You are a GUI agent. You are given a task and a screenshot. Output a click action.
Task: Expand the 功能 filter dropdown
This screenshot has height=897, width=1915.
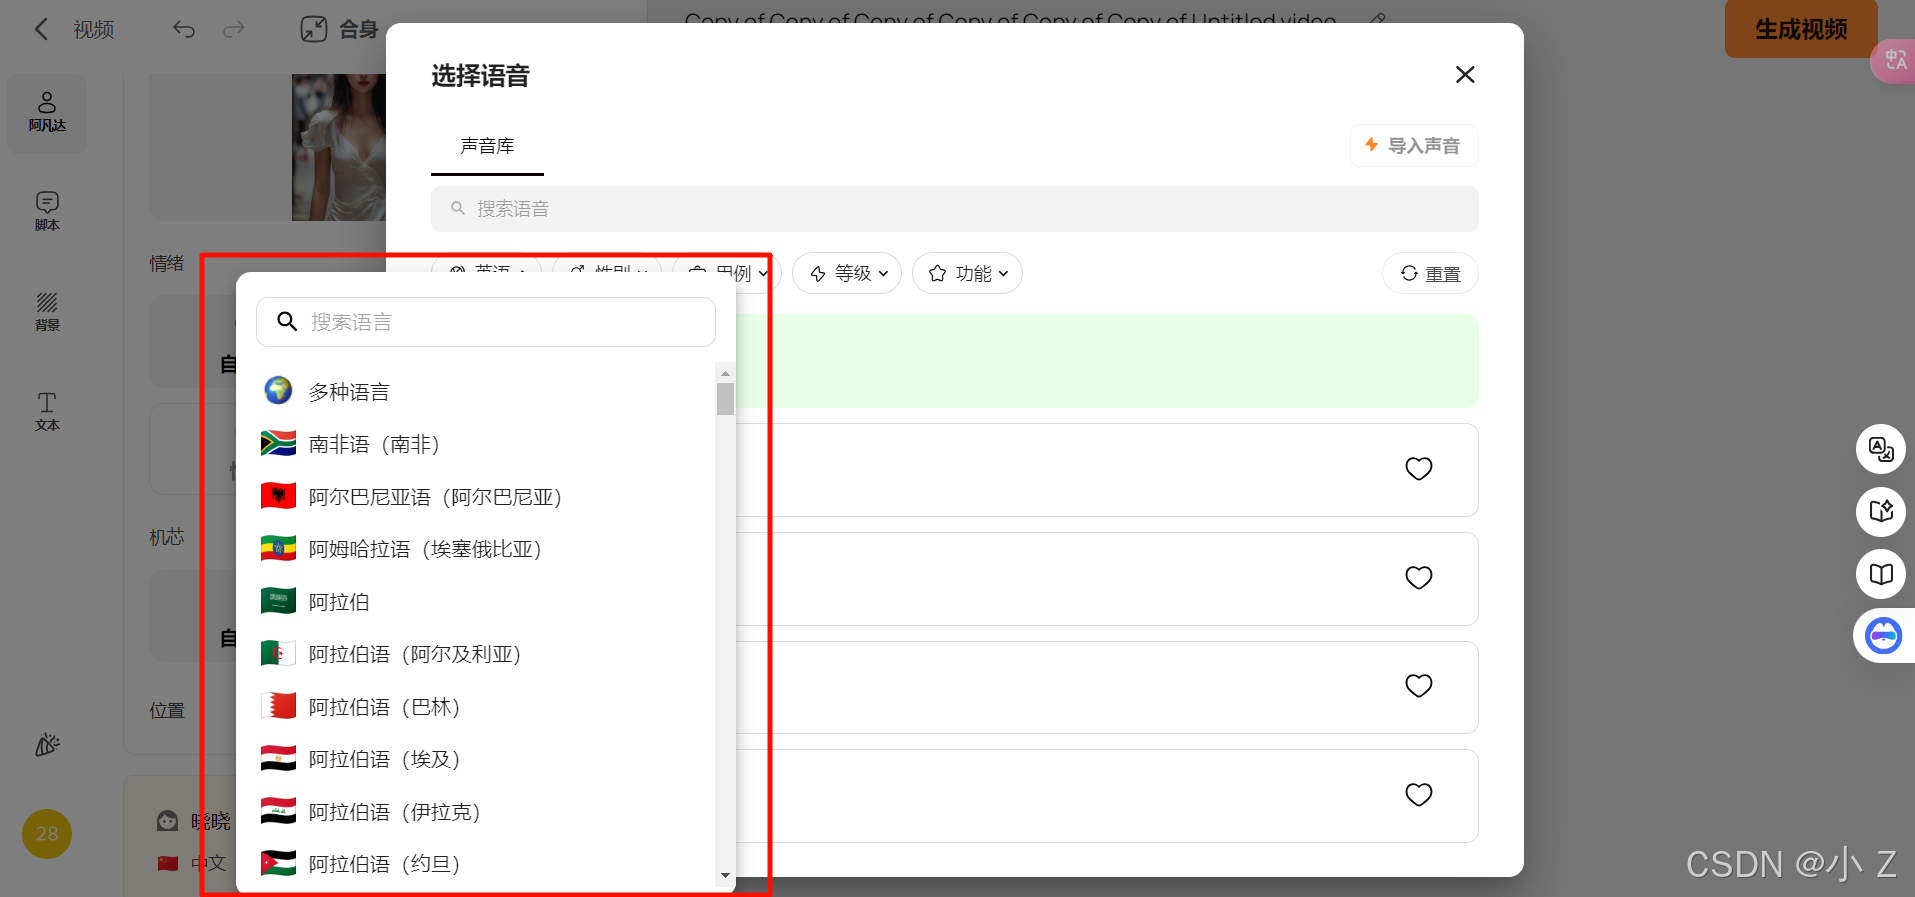[967, 274]
